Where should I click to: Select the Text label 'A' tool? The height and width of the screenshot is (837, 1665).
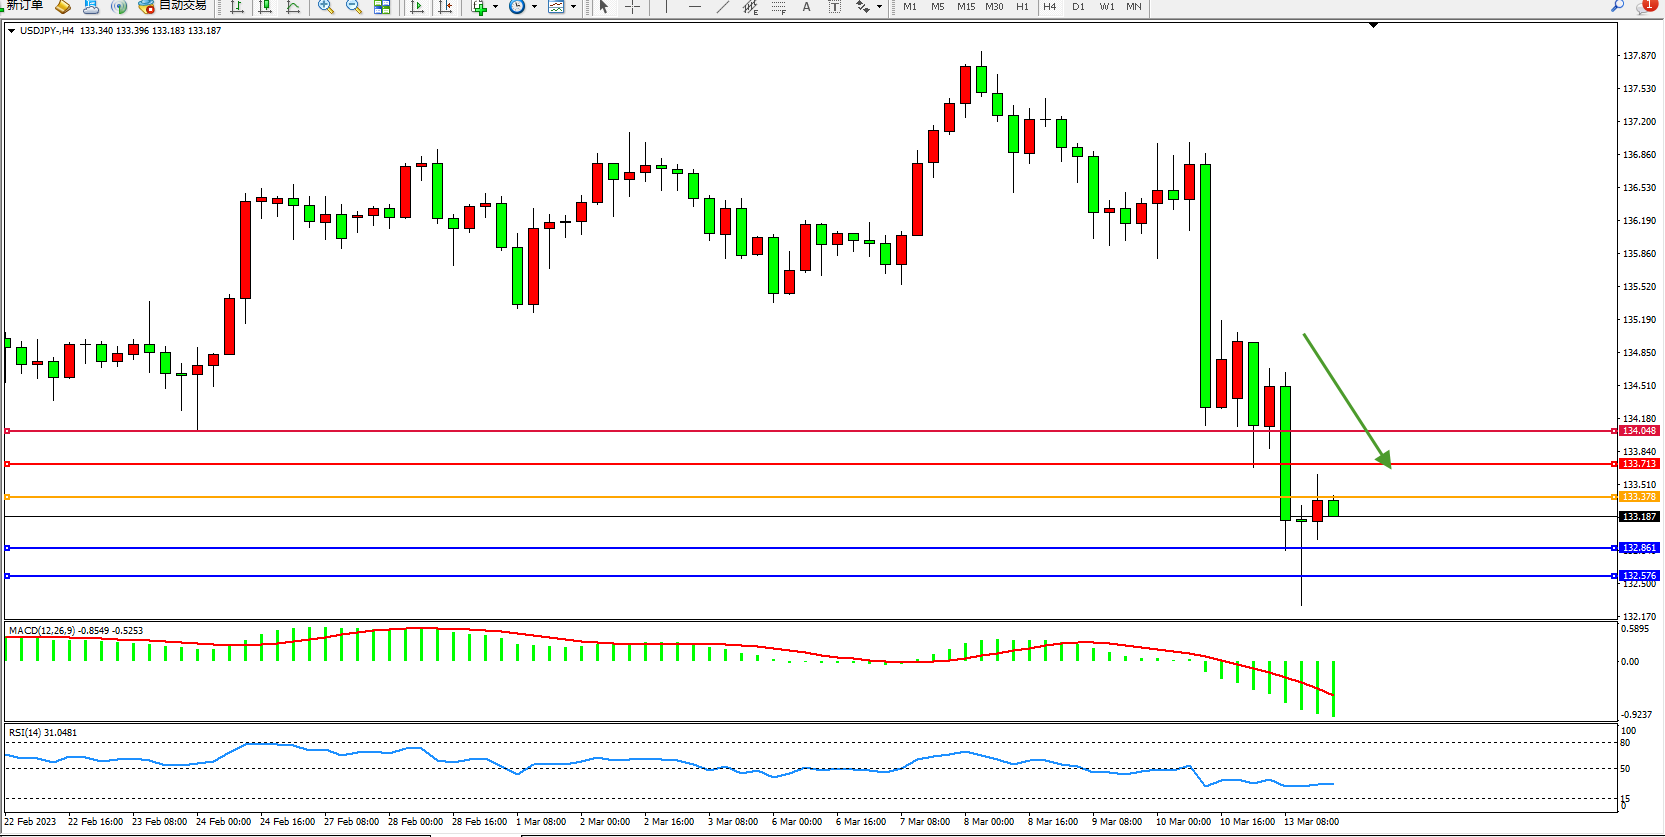click(x=807, y=7)
